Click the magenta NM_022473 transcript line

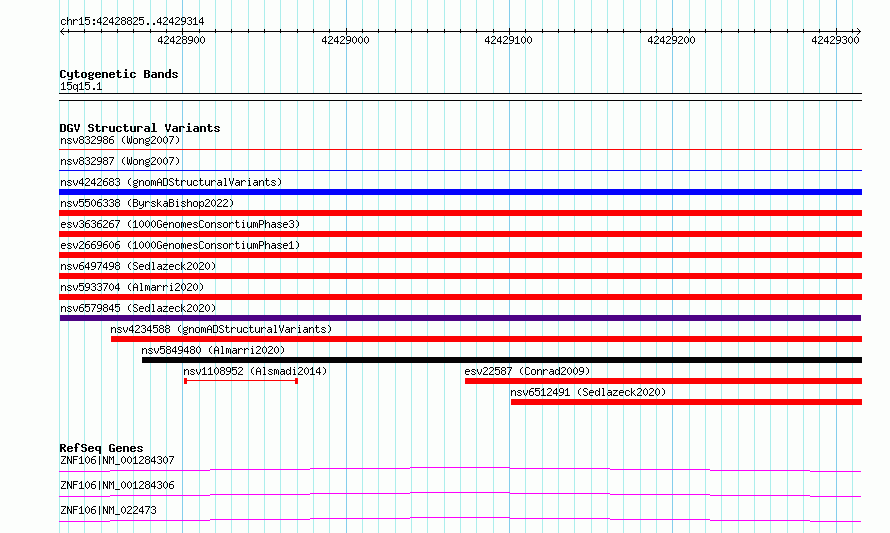coord(460,519)
